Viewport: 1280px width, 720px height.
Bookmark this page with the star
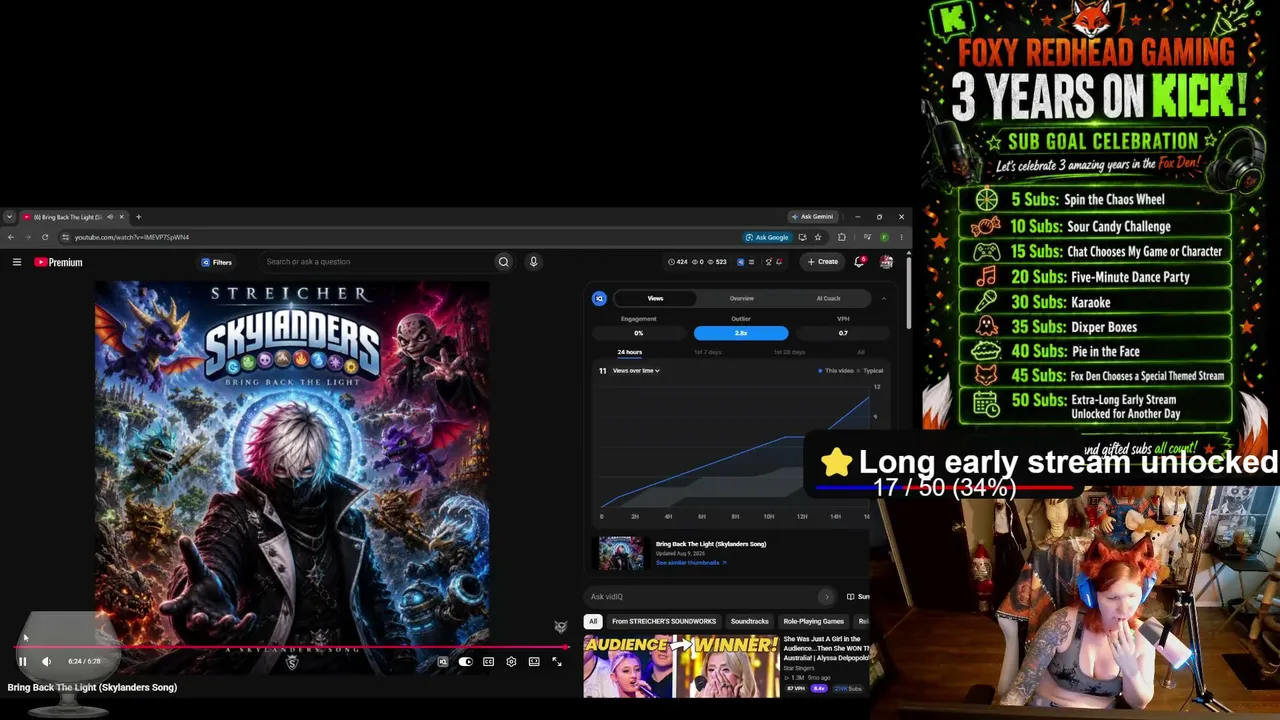click(x=818, y=237)
